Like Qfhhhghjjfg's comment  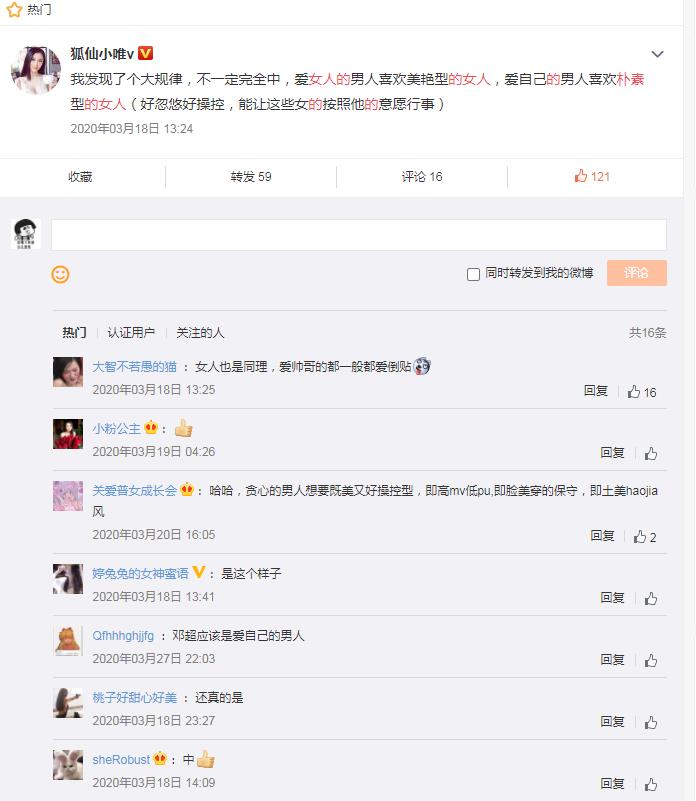coord(651,660)
